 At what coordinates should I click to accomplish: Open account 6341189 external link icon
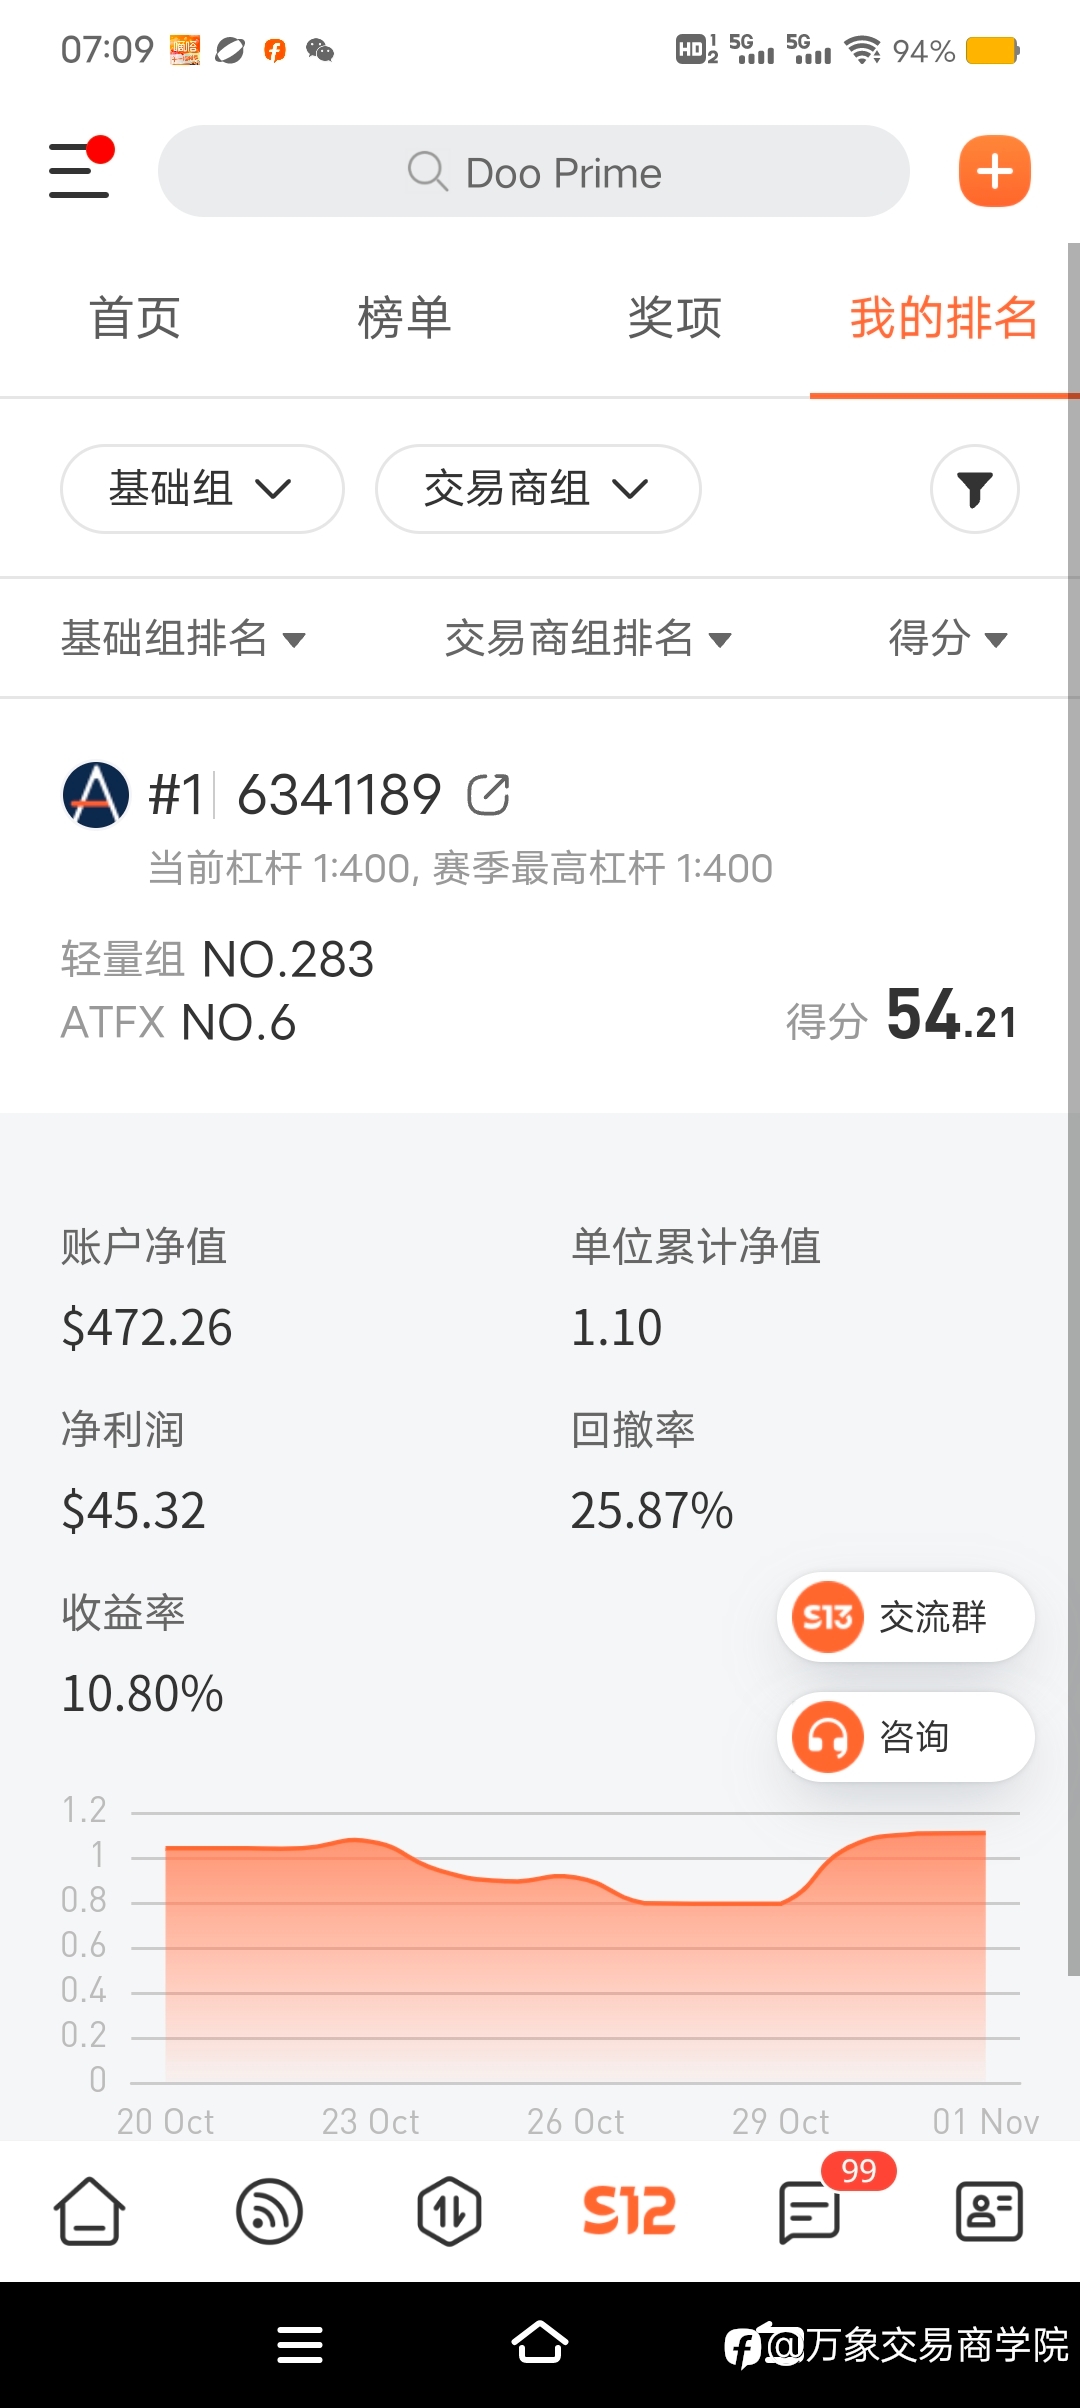tap(489, 795)
